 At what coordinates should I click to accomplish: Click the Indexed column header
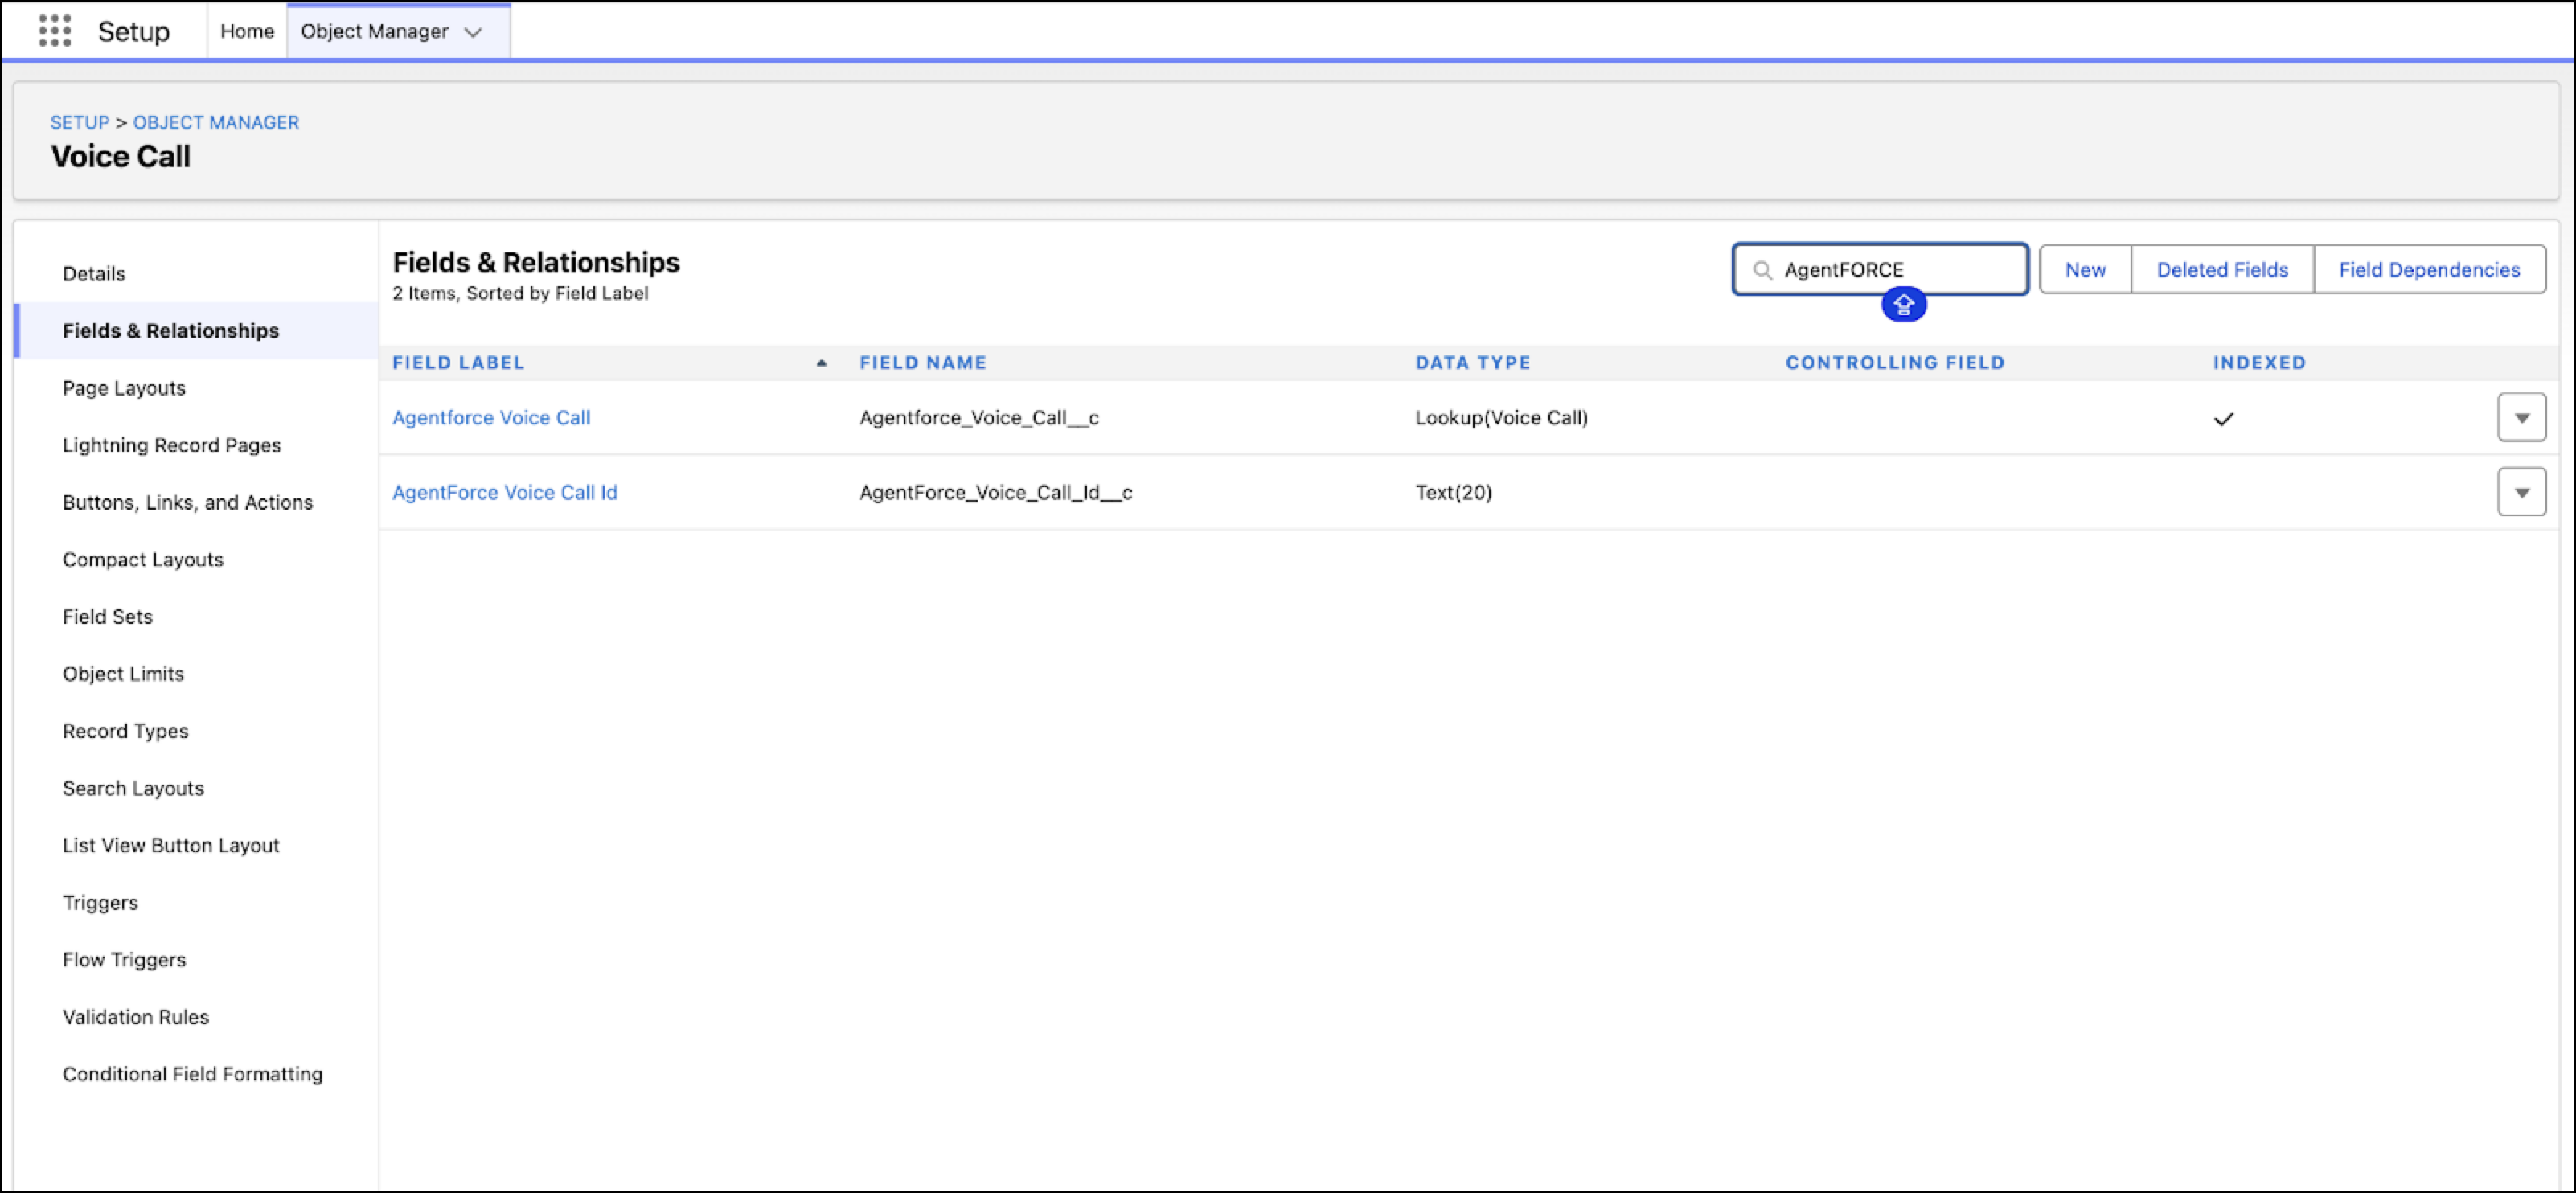2259,363
